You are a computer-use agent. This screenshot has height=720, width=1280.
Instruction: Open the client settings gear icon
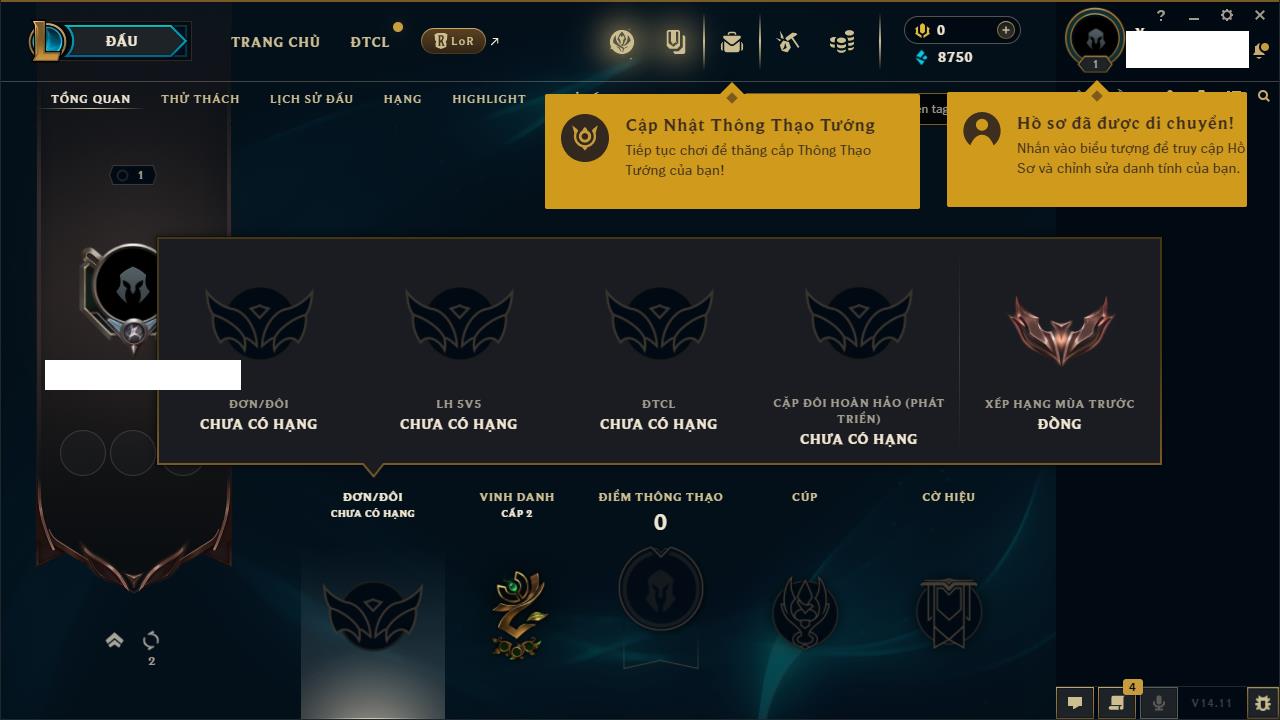coord(1227,15)
